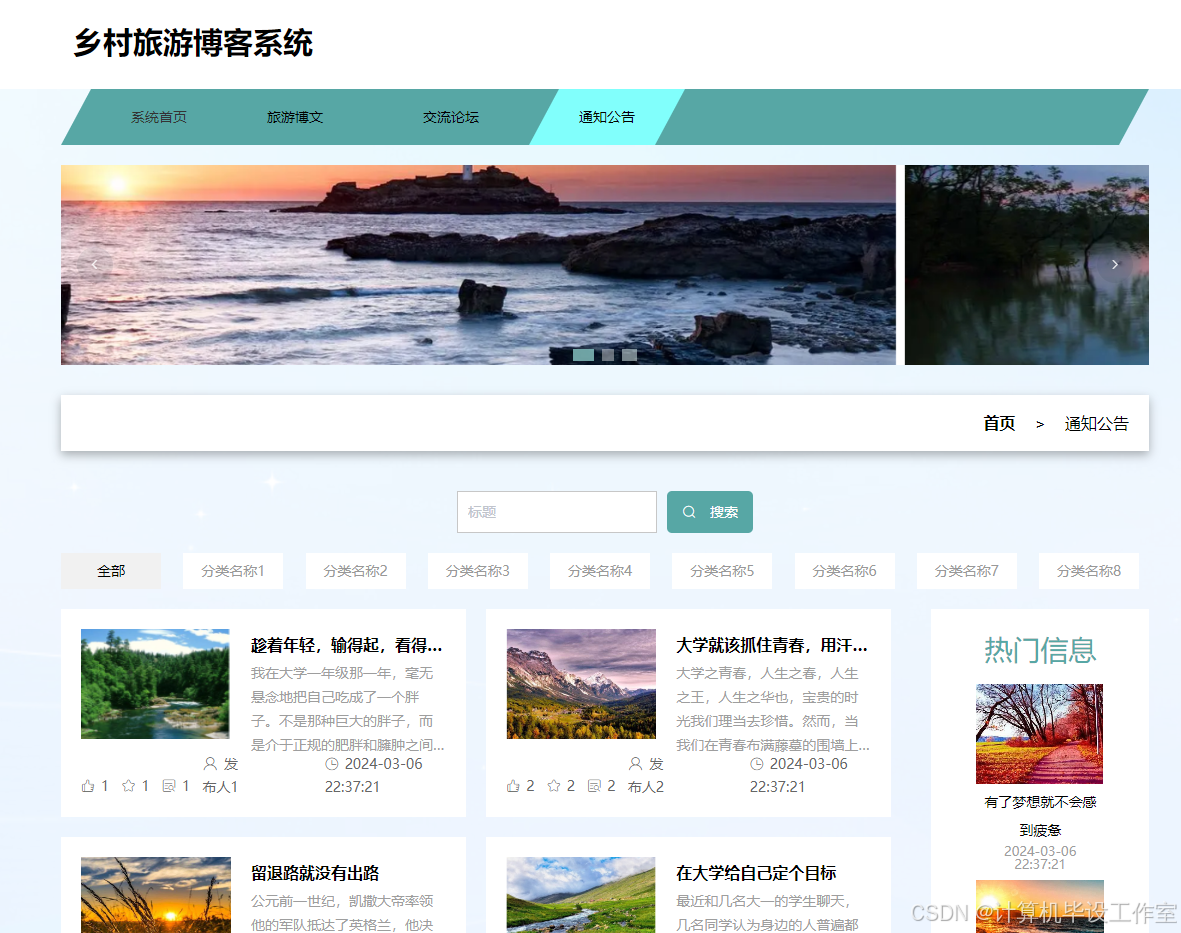Click excerpt starting 最近和几名大一的学生聊天
The image size is (1181, 933).
(767, 913)
